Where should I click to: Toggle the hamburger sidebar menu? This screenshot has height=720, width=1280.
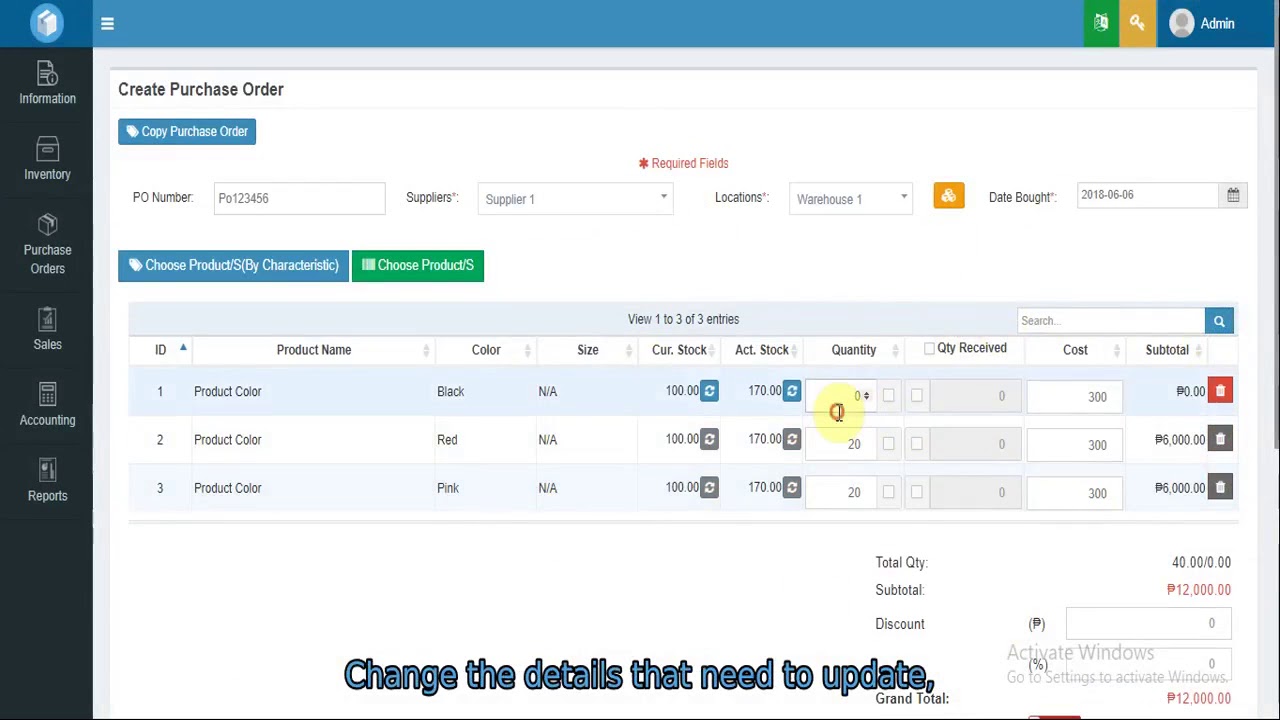click(107, 23)
